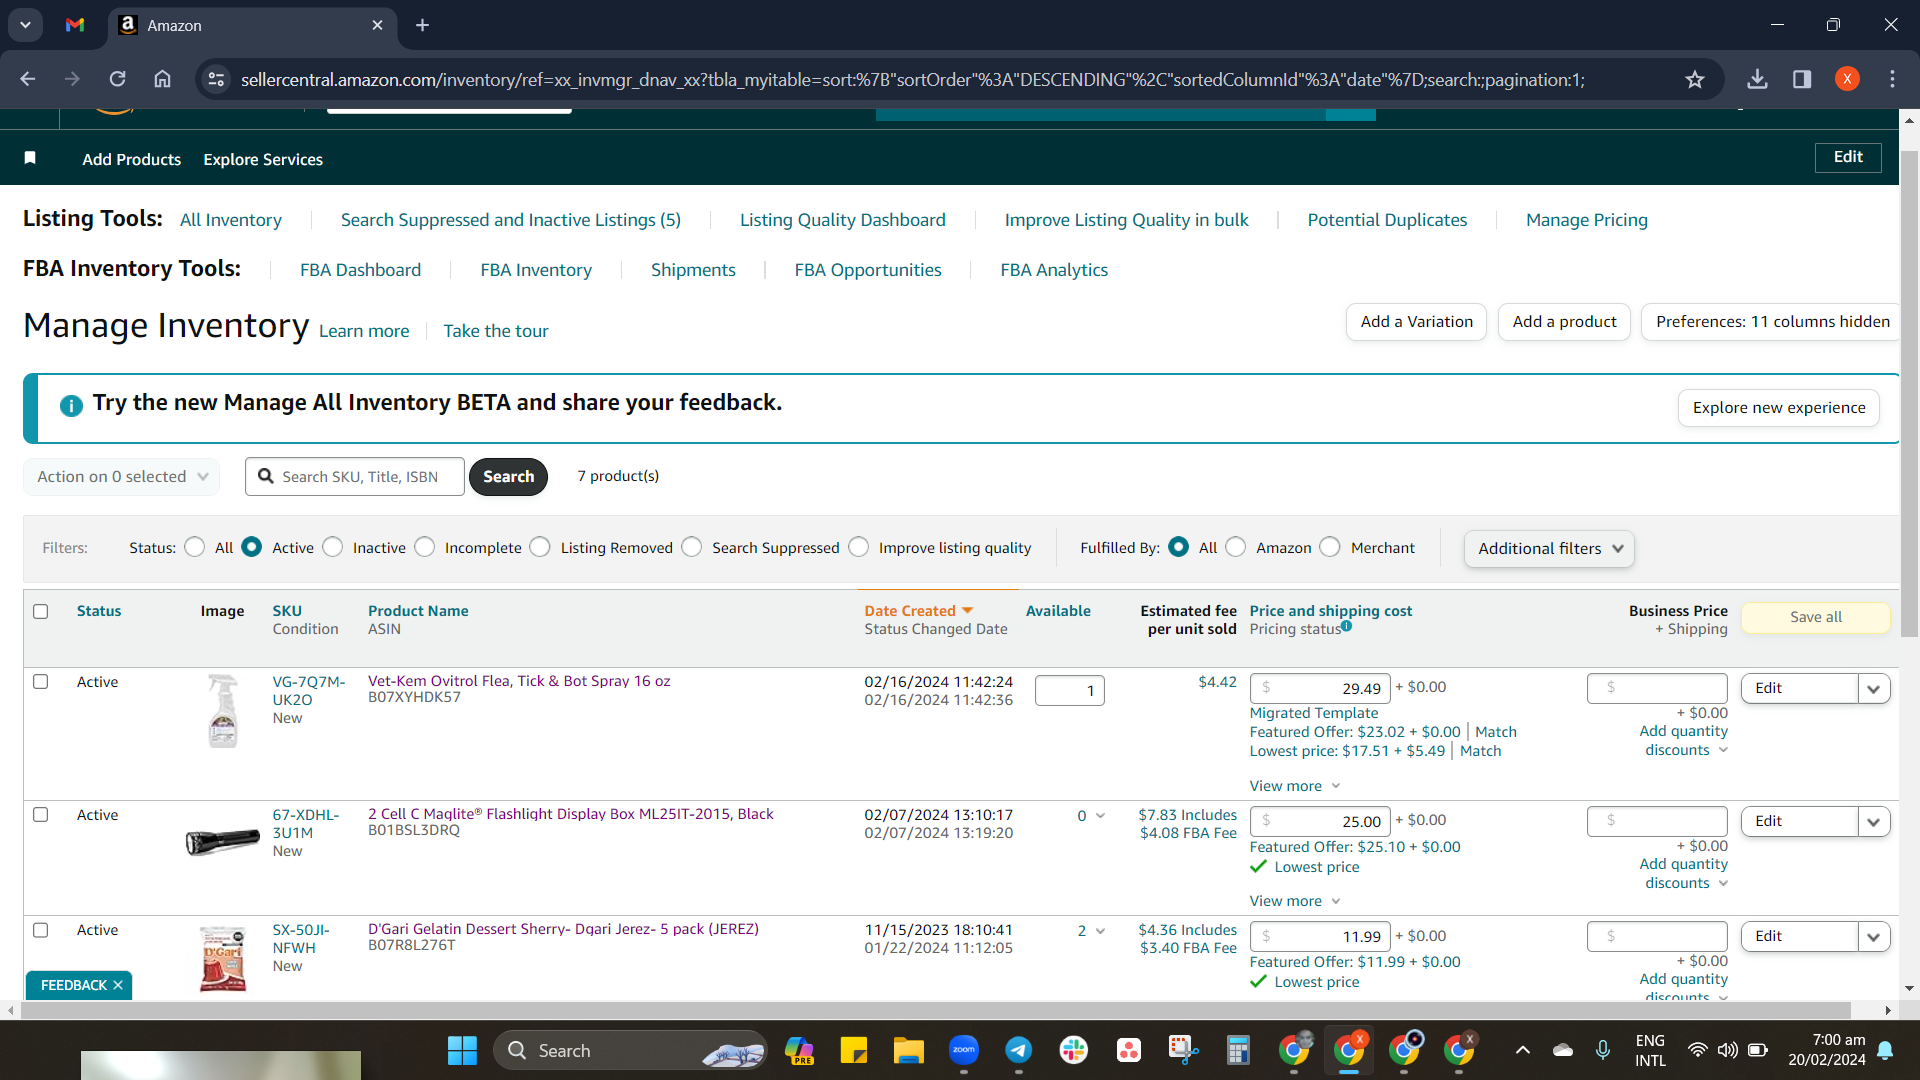
Task: Toggle the browser side panel
Action: (1802, 79)
